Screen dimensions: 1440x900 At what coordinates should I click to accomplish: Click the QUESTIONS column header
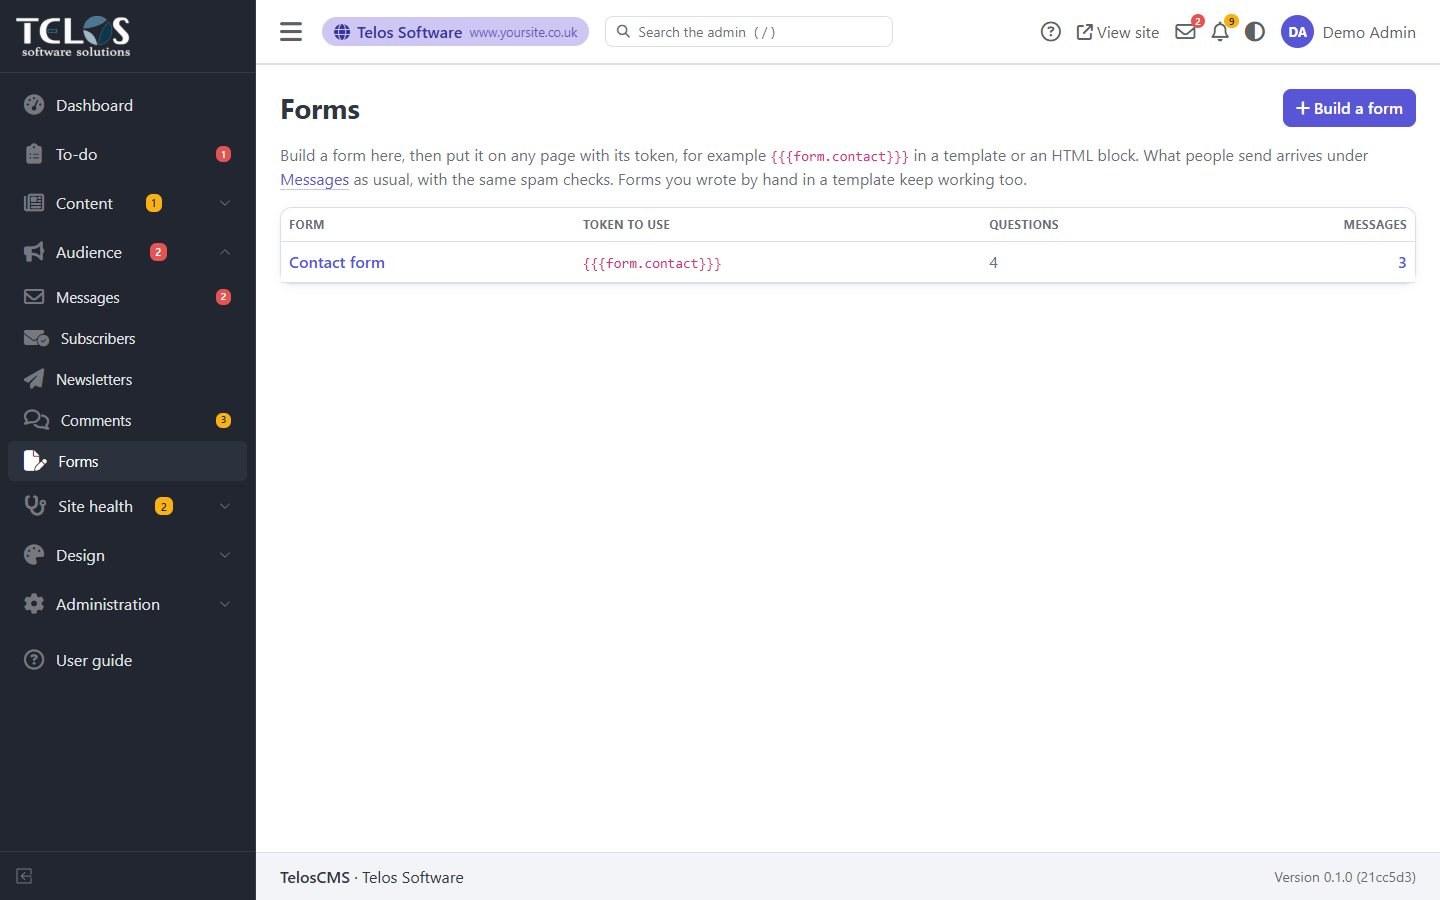click(x=1024, y=224)
